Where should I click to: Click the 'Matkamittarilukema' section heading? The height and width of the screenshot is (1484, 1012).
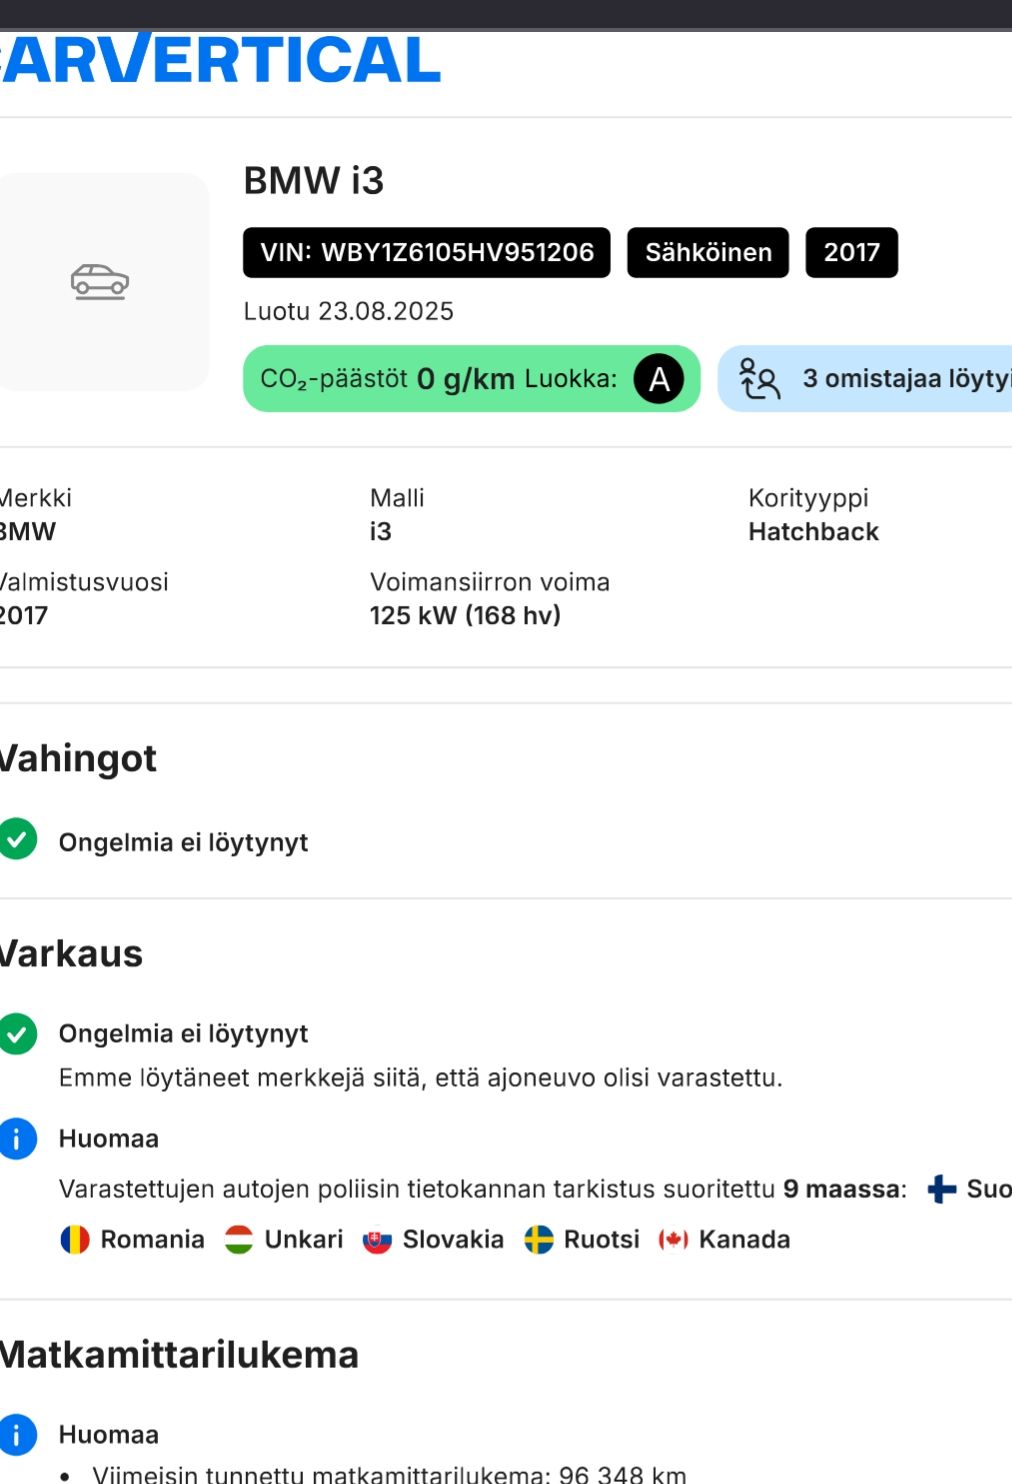pyautogui.click(x=179, y=1355)
